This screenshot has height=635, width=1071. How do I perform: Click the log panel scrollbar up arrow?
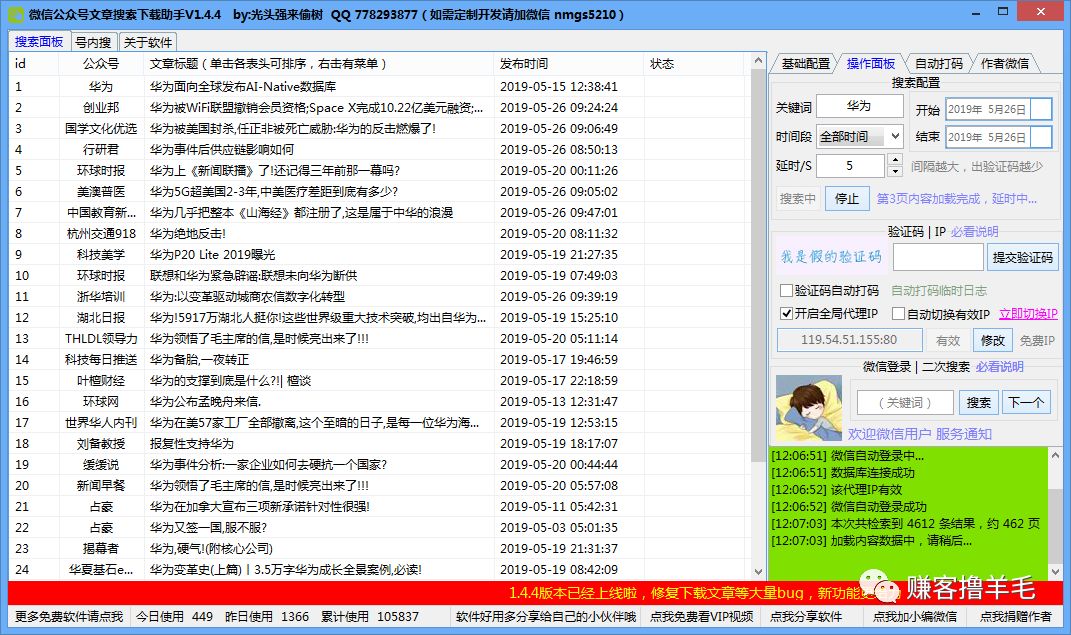[1055, 455]
